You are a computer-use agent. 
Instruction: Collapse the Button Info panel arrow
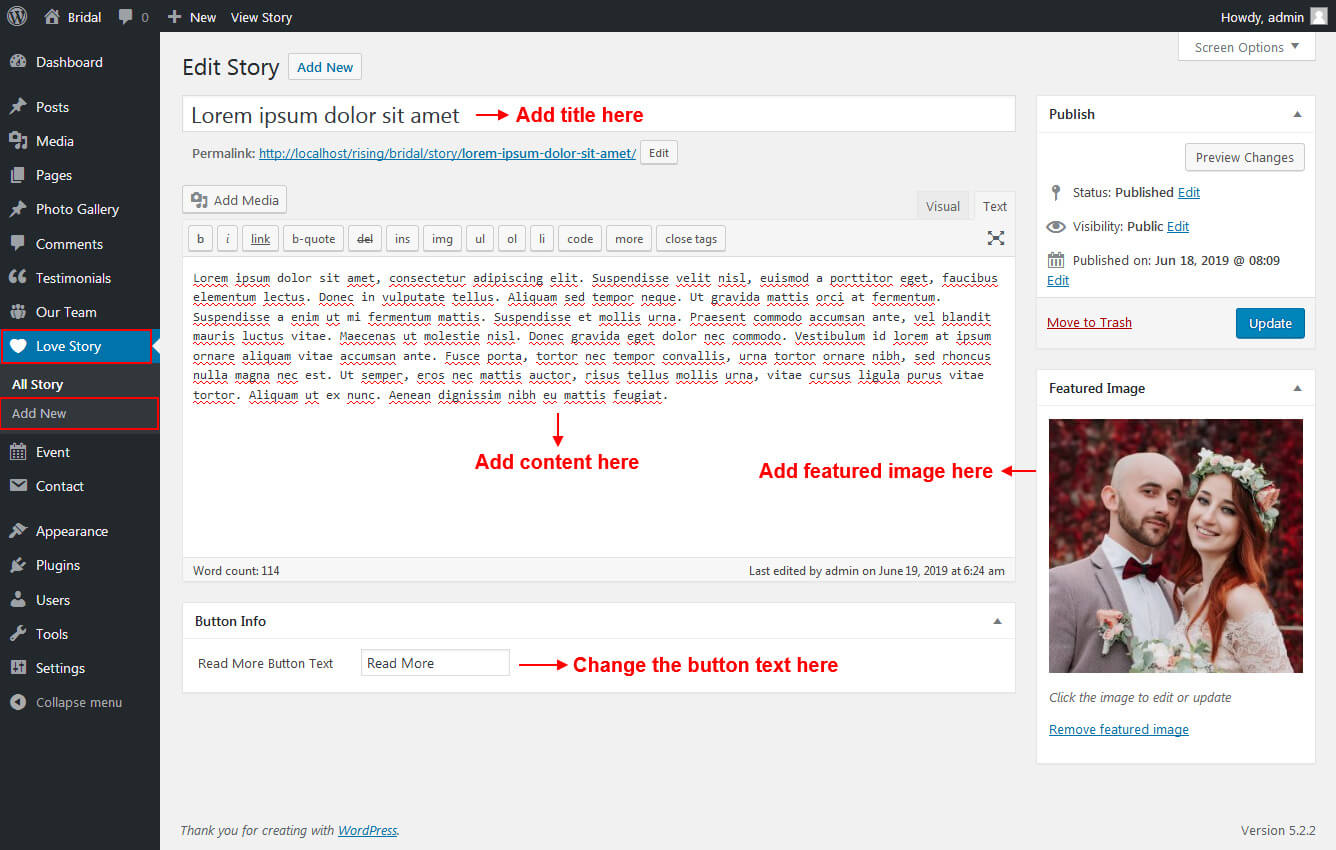click(996, 621)
